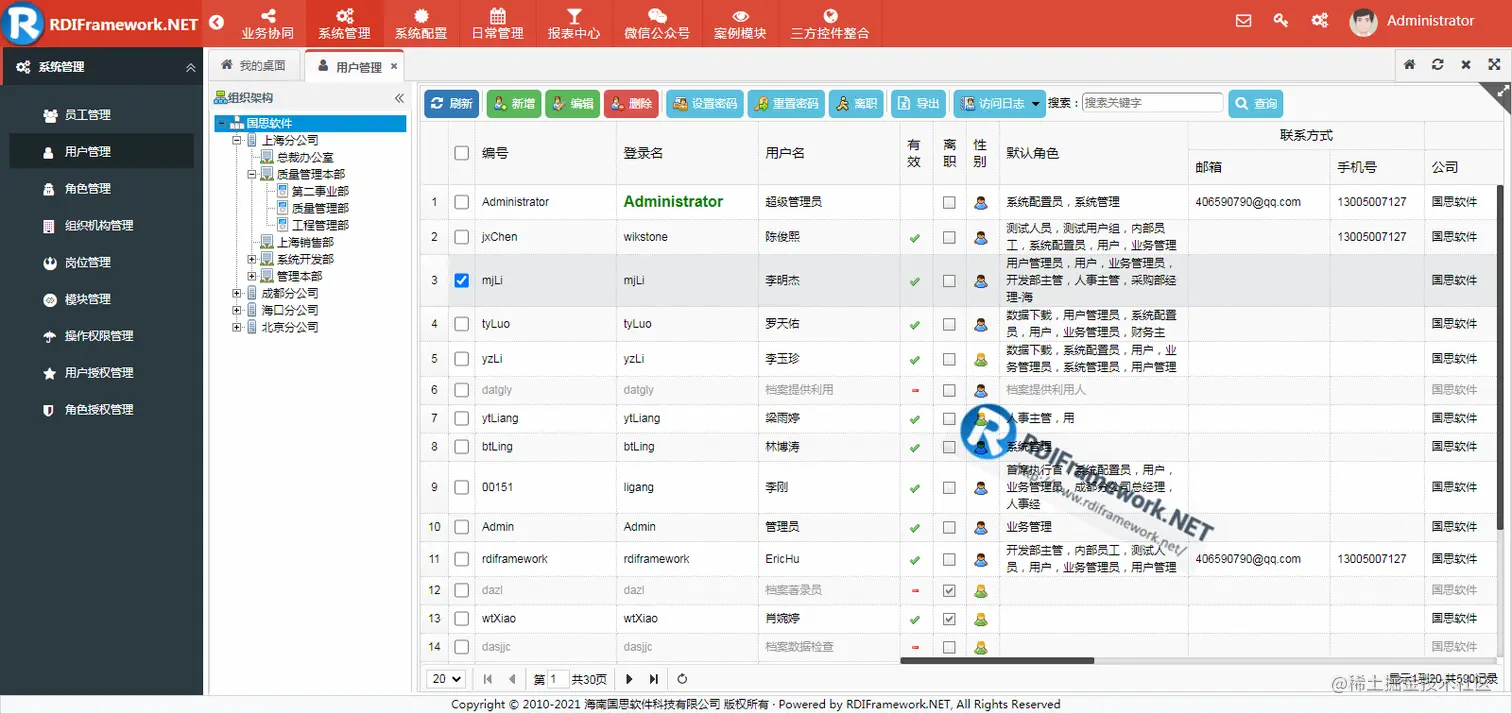
Task: Click the 查询 search button
Action: tap(1255, 103)
